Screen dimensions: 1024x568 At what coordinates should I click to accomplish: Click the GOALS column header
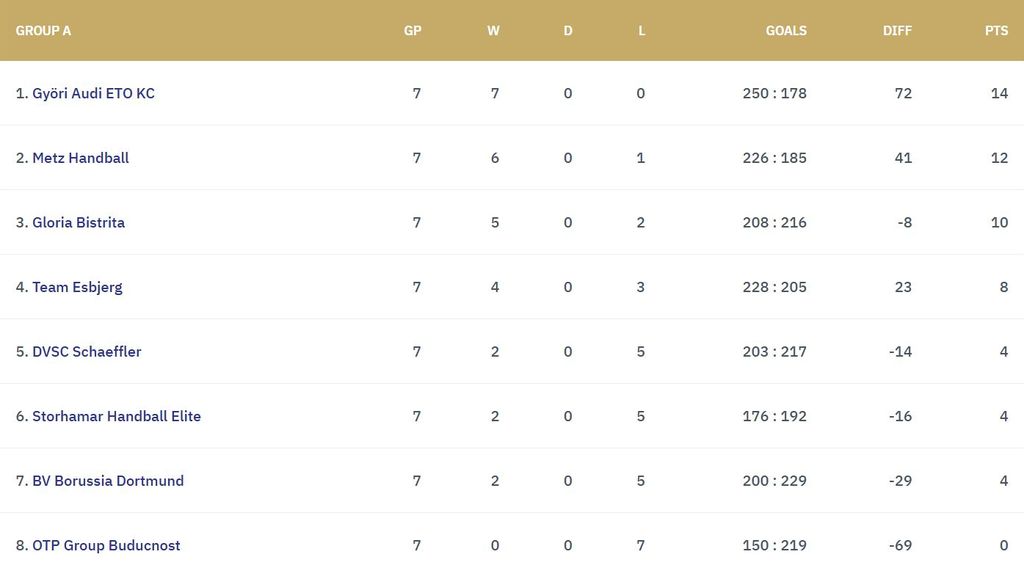coord(786,31)
